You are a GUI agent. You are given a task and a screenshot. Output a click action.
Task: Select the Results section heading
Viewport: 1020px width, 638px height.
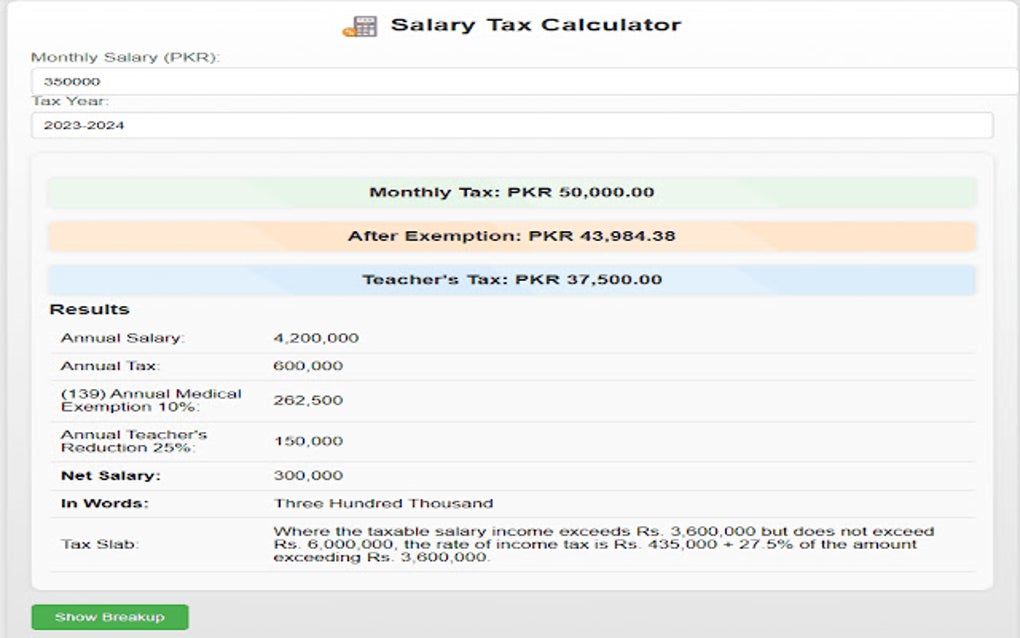pyautogui.click(x=88, y=309)
